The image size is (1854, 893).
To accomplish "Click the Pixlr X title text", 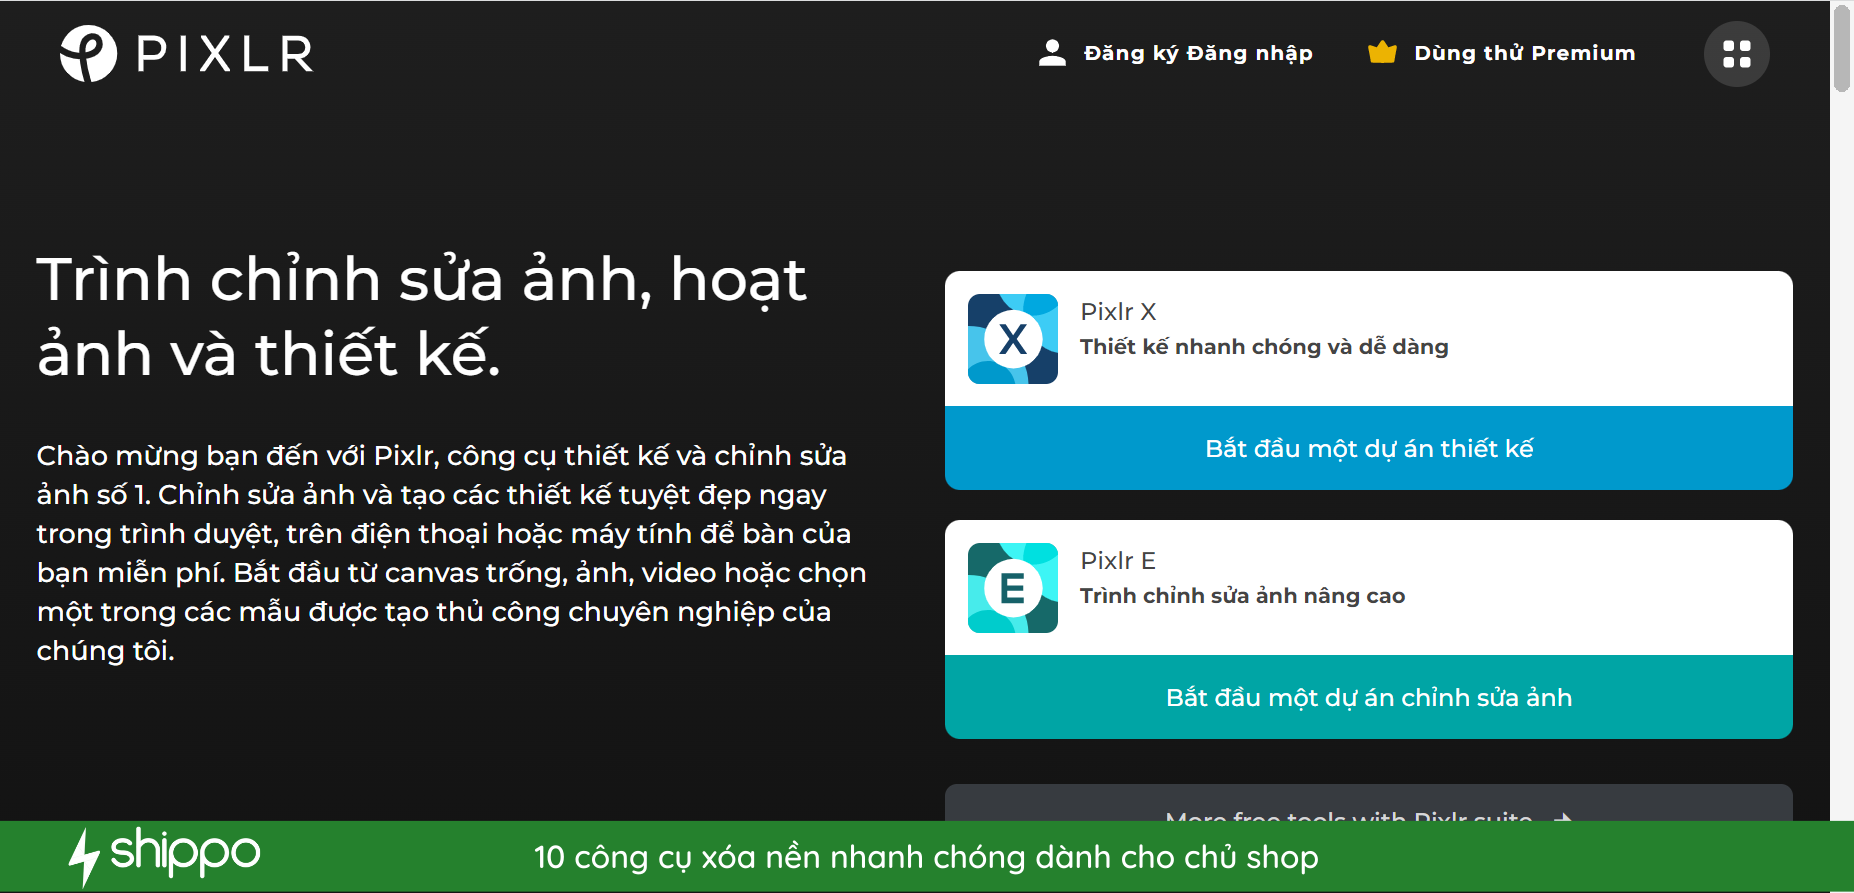I will point(1118,312).
